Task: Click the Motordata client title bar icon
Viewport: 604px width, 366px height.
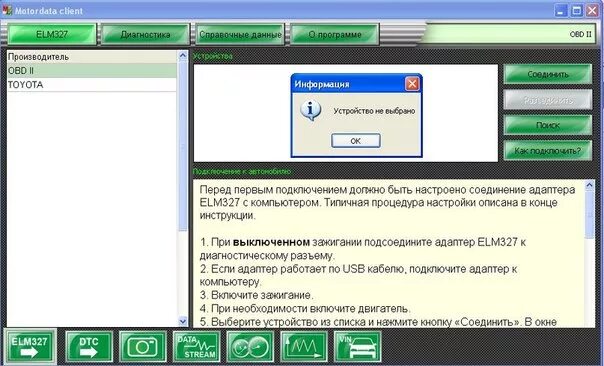Action: [7, 10]
